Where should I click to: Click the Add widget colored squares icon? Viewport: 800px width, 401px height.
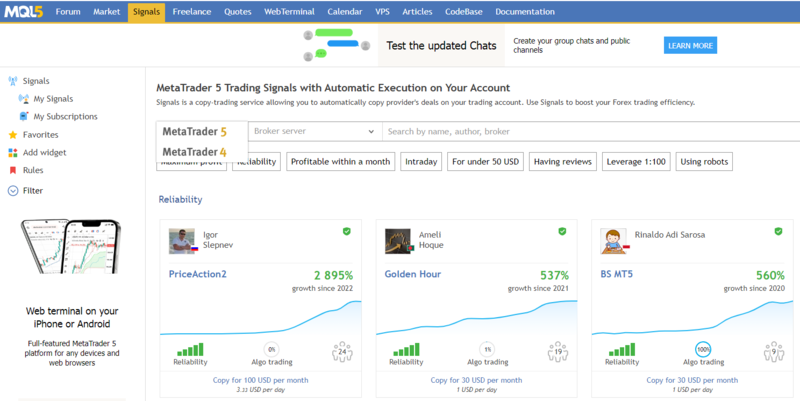(x=13, y=153)
